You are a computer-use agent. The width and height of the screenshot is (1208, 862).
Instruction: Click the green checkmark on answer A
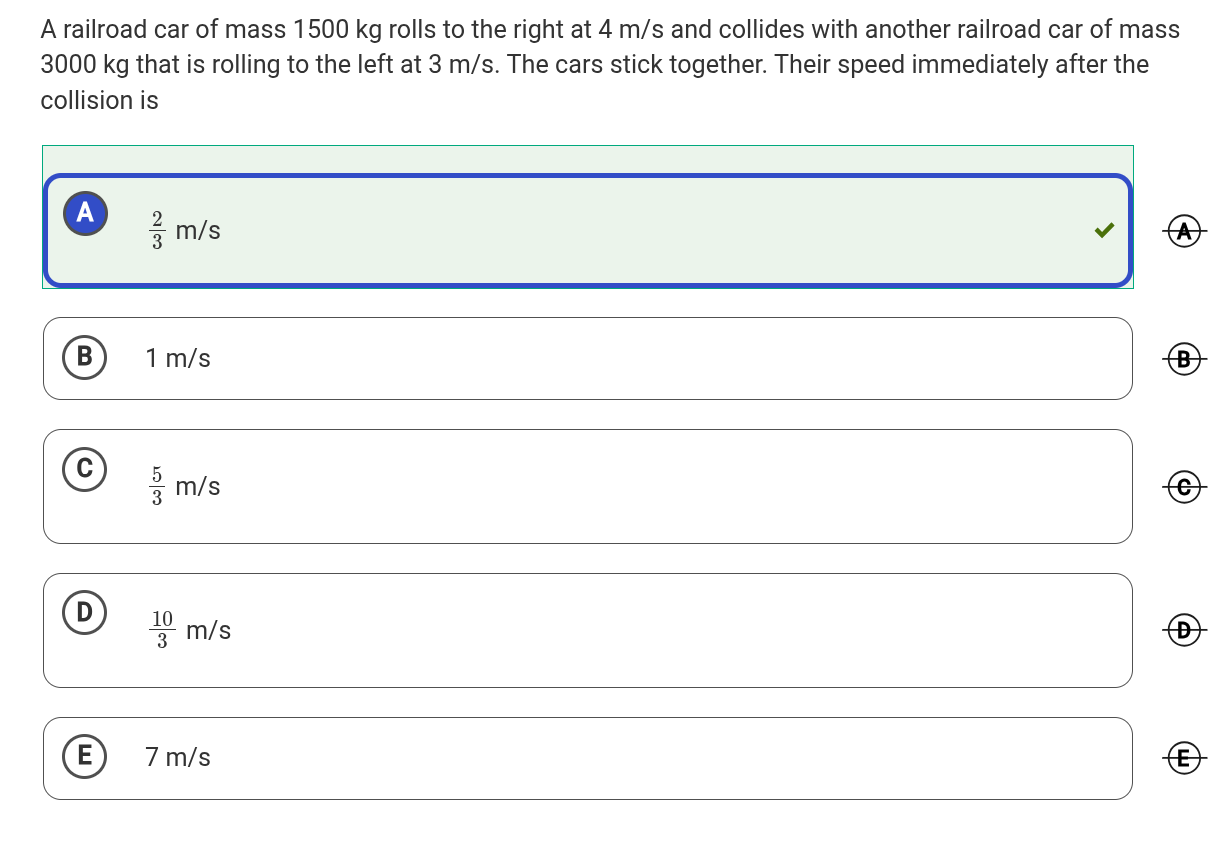pos(1104,231)
